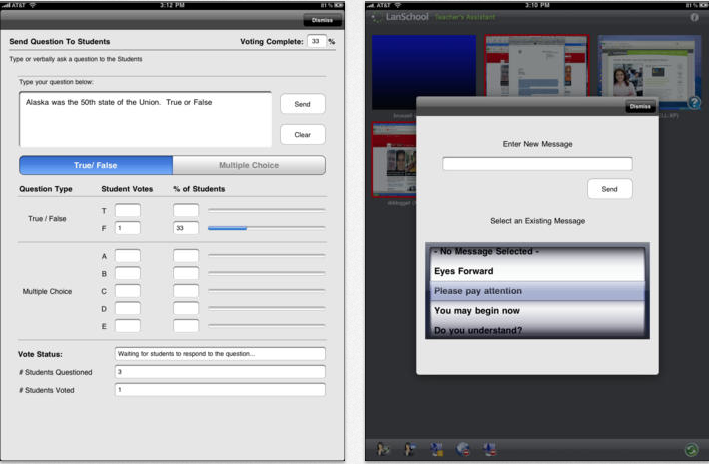The height and width of the screenshot is (464, 709).
Task: Select 'Eyes Forward' in message picker
Action: (537, 271)
